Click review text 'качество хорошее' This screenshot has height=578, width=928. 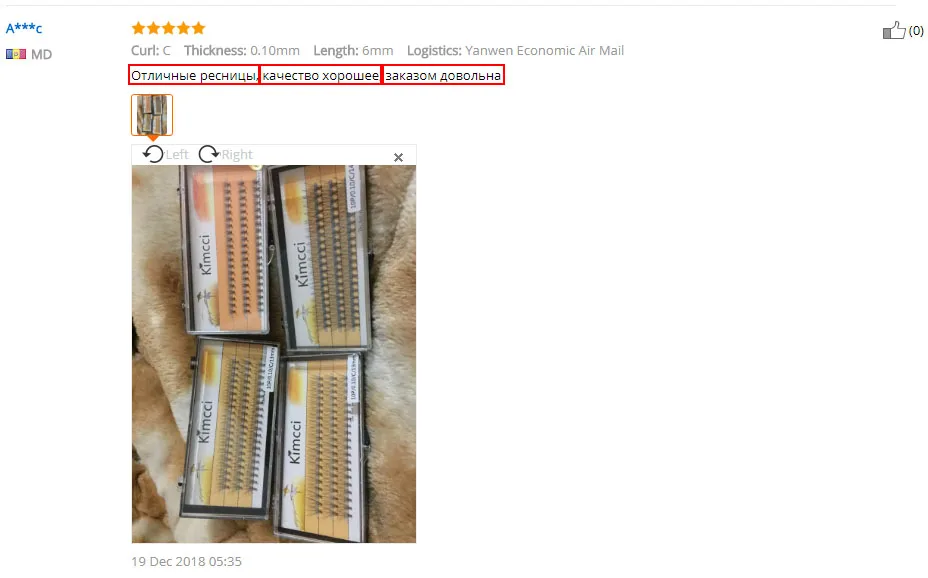pos(320,75)
